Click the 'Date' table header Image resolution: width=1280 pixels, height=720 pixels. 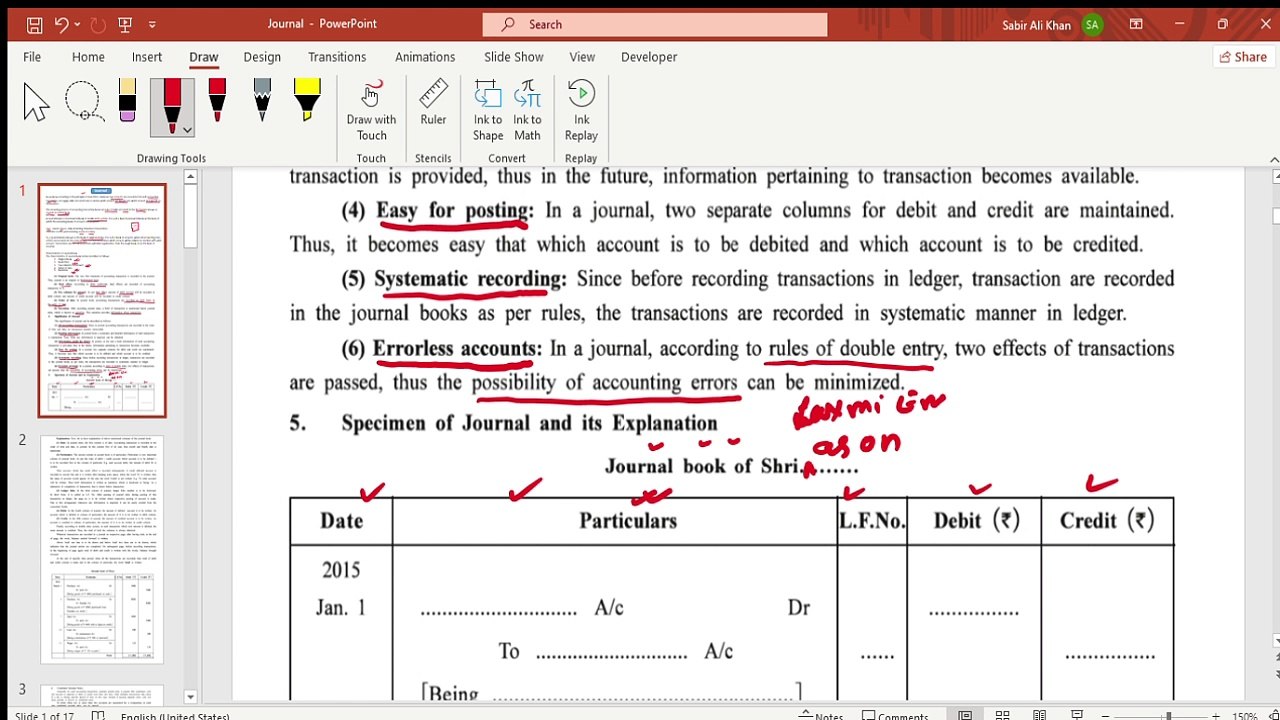pos(341,520)
